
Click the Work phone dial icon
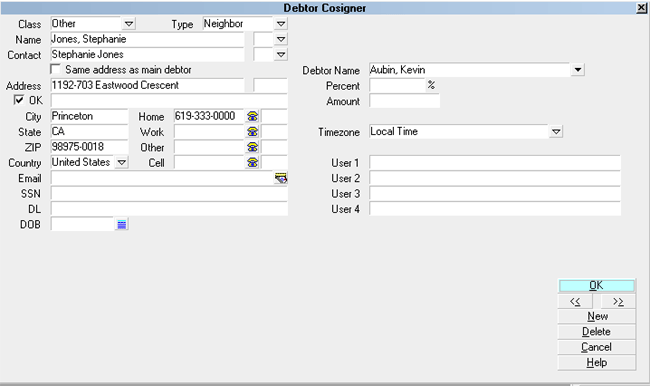(x=252, y=132)
